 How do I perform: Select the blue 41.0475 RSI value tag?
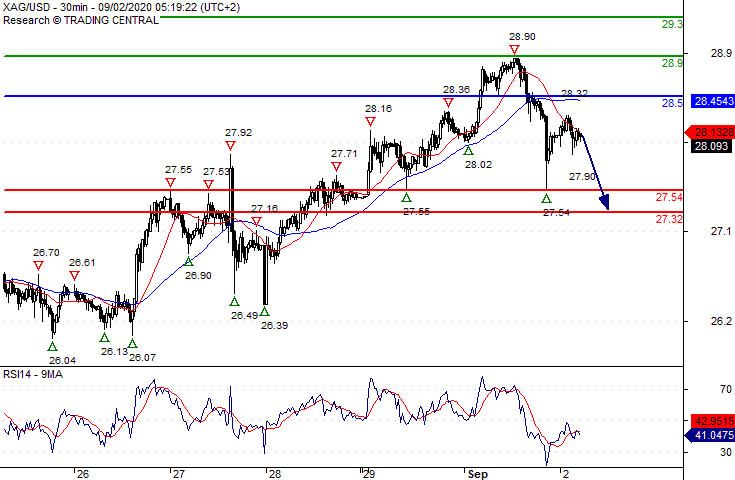pos(711,435)
